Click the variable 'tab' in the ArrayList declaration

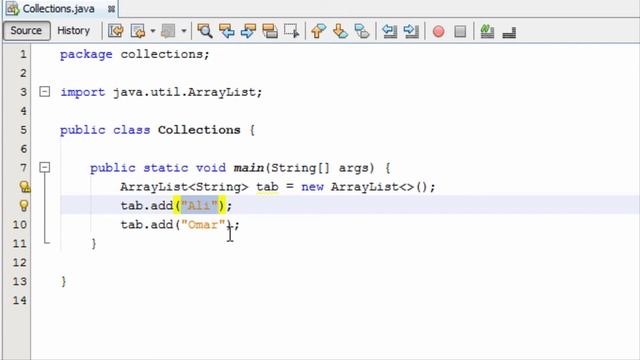coord(267,187)
